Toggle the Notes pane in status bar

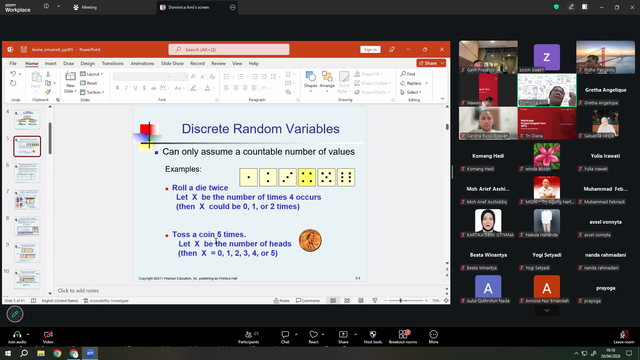click(282, 300)
